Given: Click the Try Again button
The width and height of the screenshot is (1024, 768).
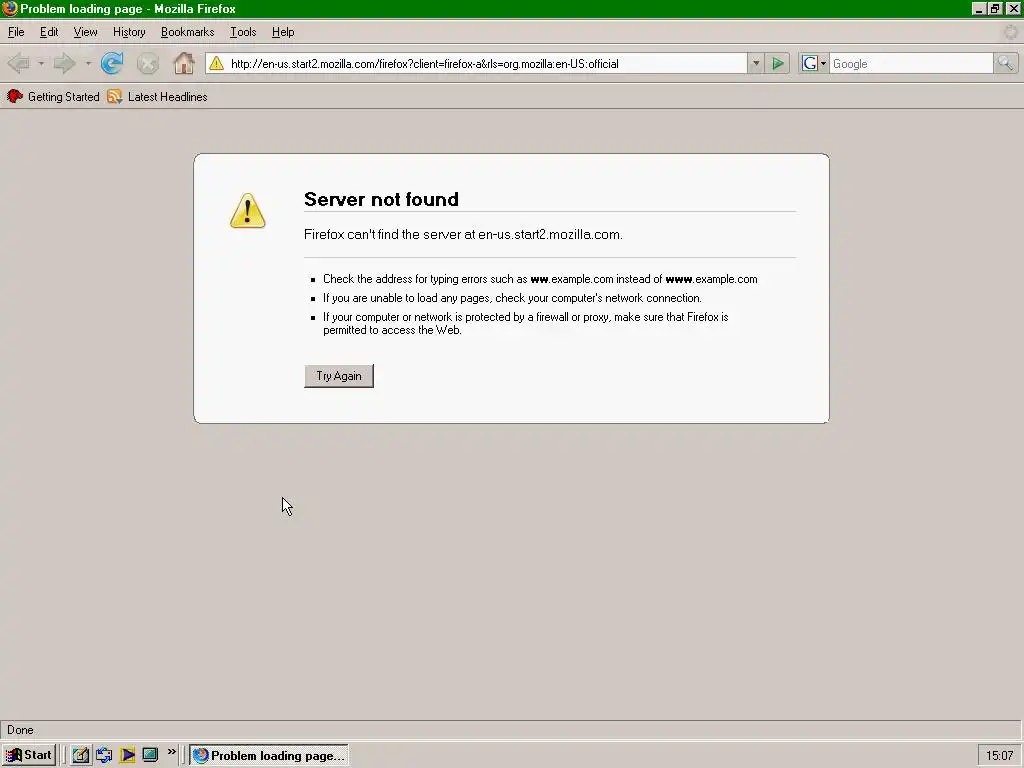Looking at the screenshot, I should pos(339,376).
